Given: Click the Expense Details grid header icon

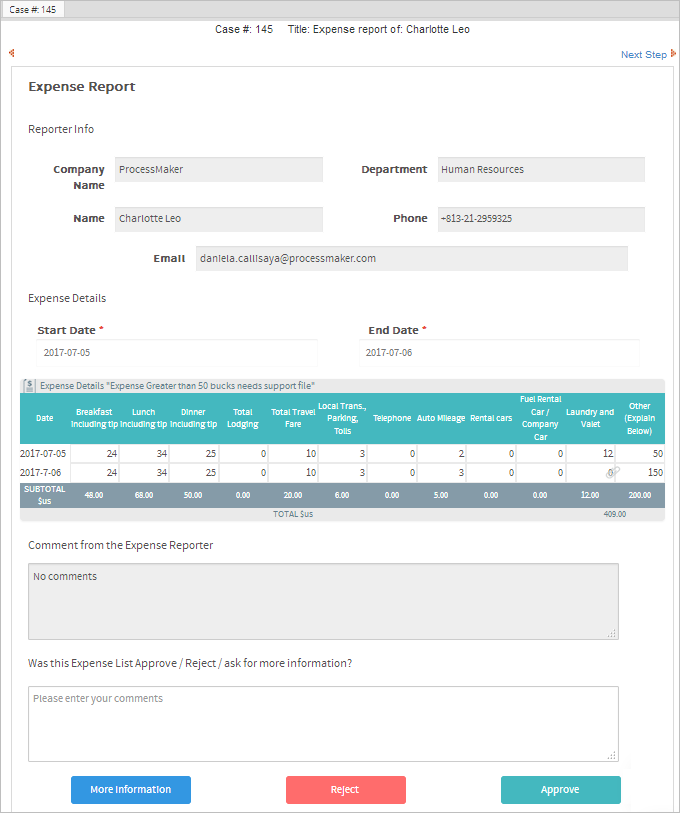Looking at the screenshot, I should (29, 385).
